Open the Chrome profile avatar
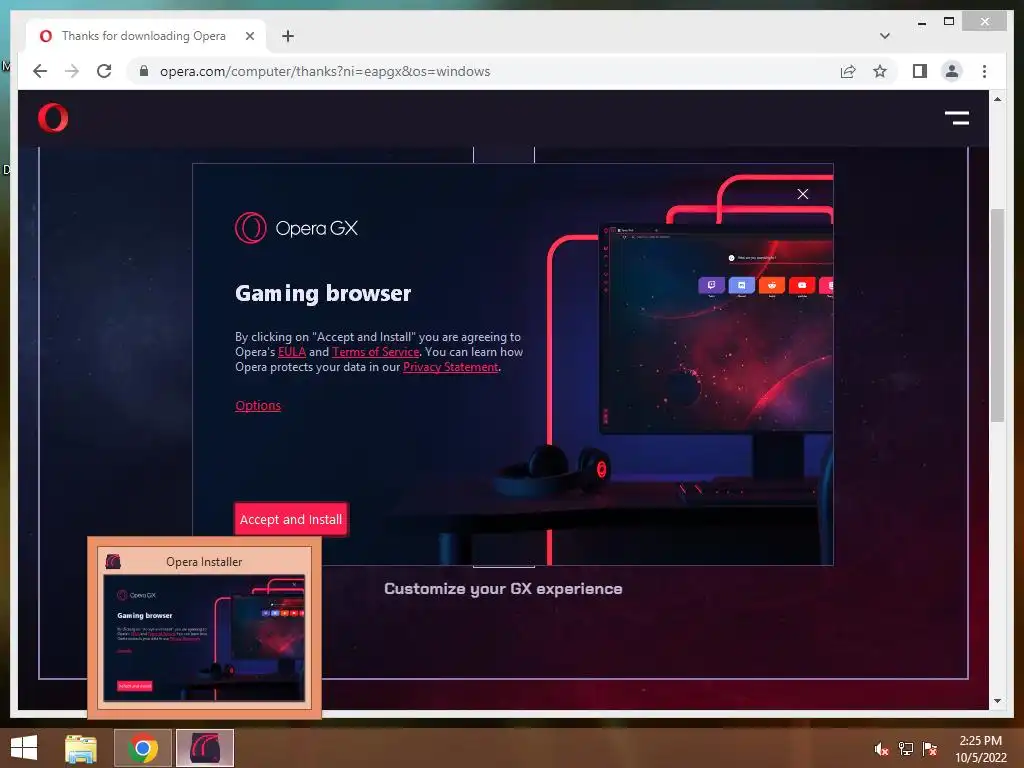 point(952,71)
